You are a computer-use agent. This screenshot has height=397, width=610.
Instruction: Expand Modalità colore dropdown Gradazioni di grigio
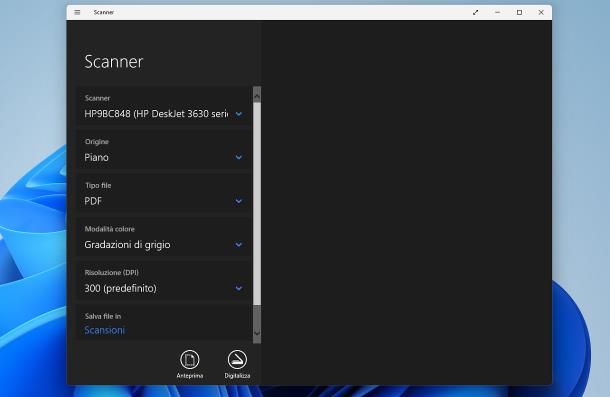click(164, 245)
